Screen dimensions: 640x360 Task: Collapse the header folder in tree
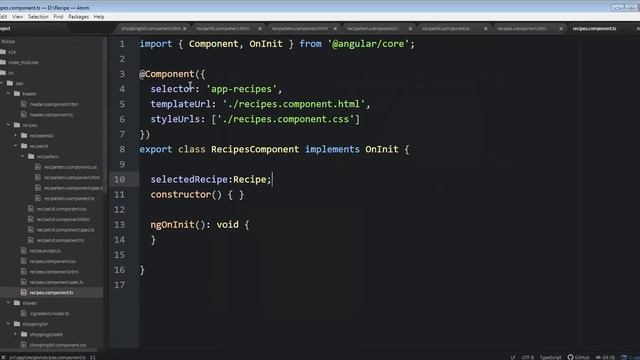click(9, 93)
